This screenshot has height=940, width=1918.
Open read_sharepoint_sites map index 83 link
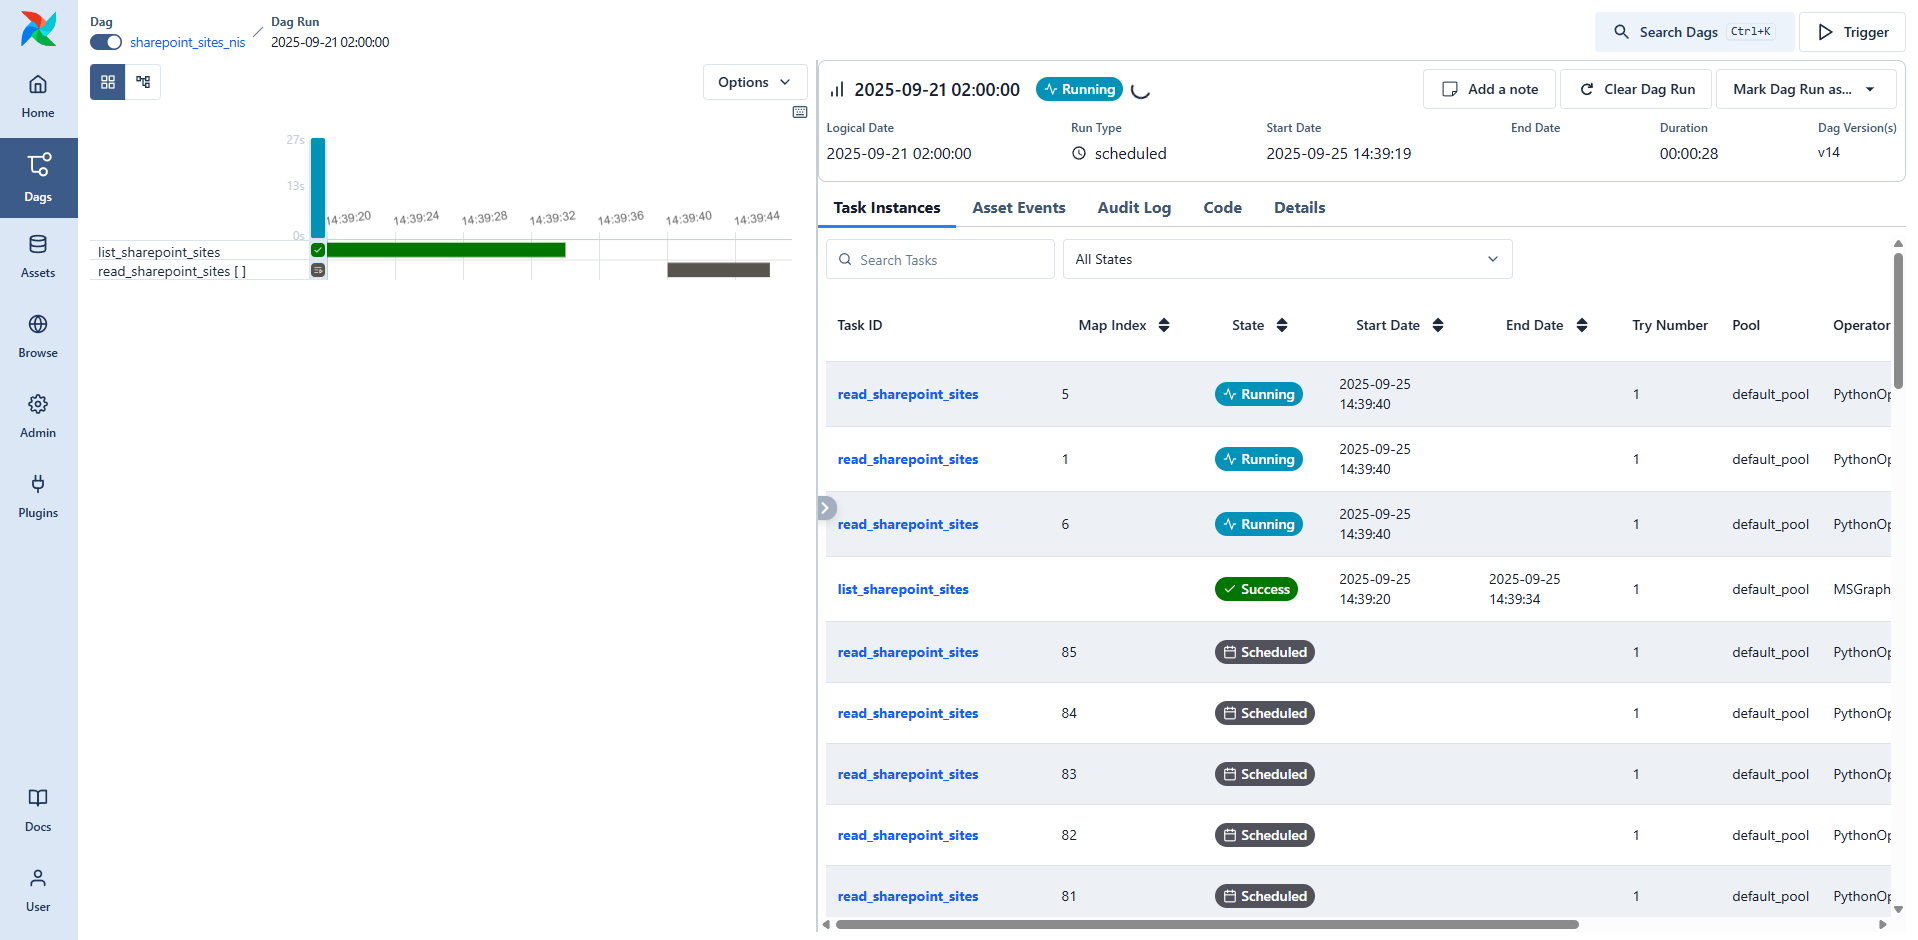(908, 774)
